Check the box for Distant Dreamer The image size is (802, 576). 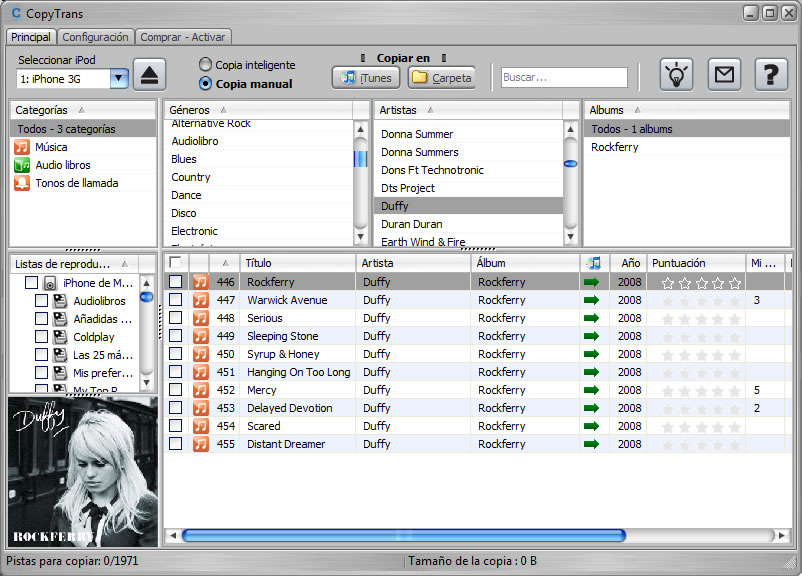tap(175, 444)
